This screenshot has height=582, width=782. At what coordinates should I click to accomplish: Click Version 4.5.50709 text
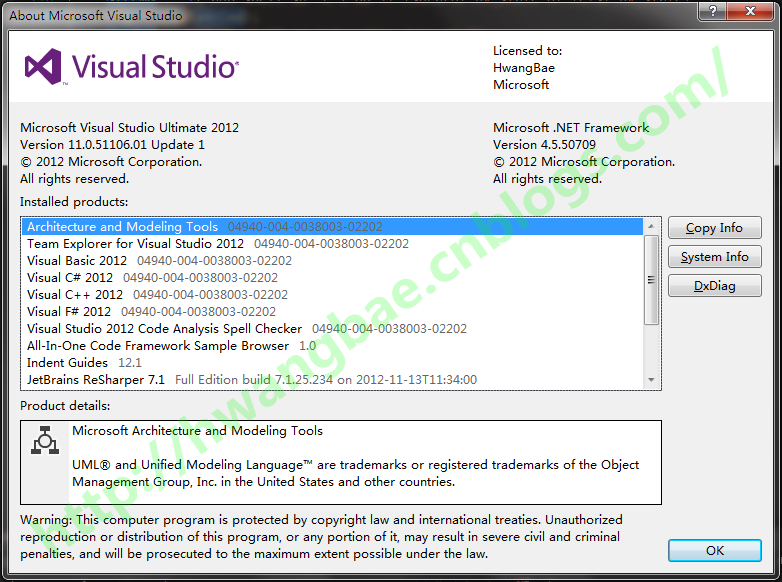click(544, 145)
